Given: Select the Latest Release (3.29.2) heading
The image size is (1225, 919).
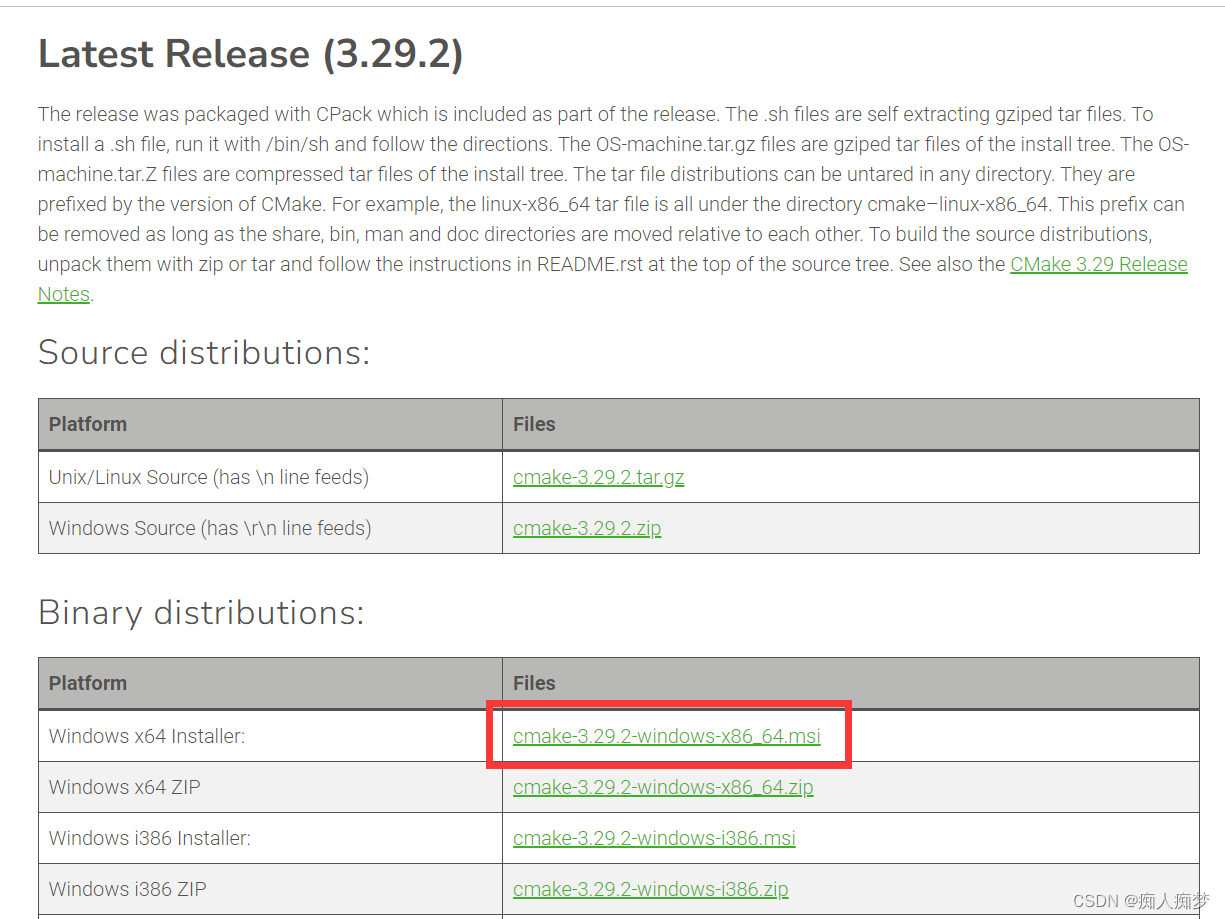Looking at the screenshot, I should [250, 54].
